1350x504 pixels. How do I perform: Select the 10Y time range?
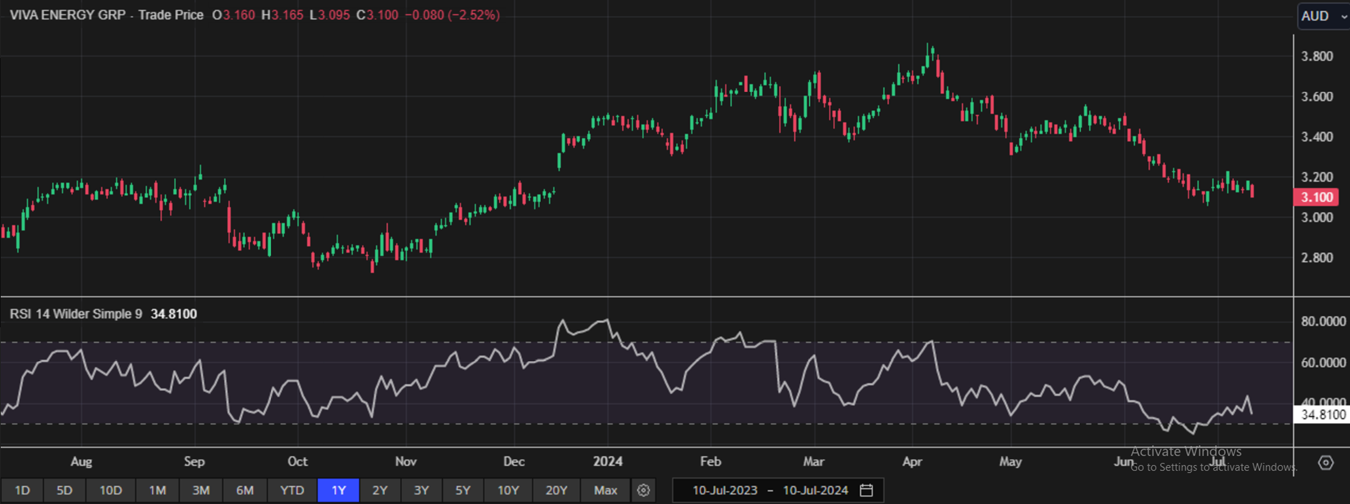tap(508, 490)
